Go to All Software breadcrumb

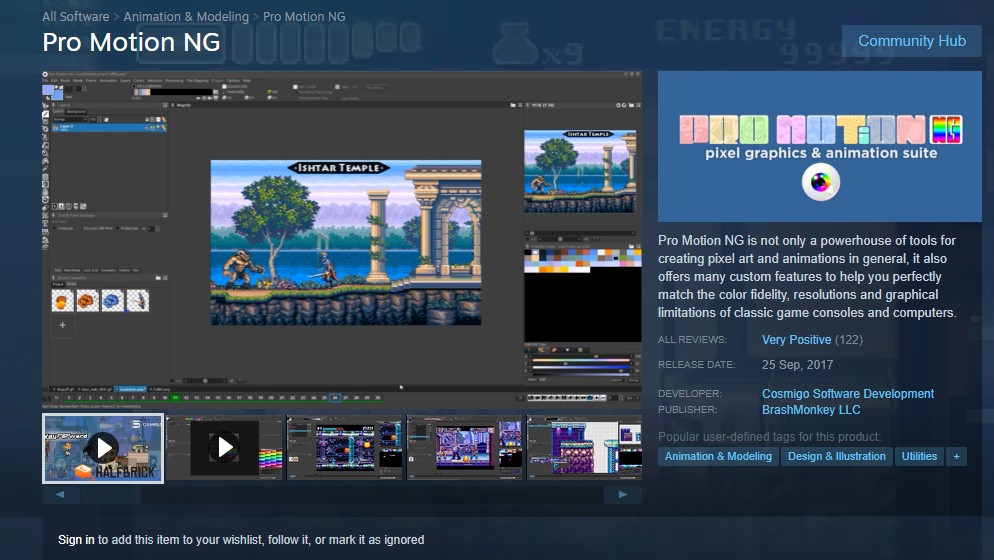coord(76,17)
